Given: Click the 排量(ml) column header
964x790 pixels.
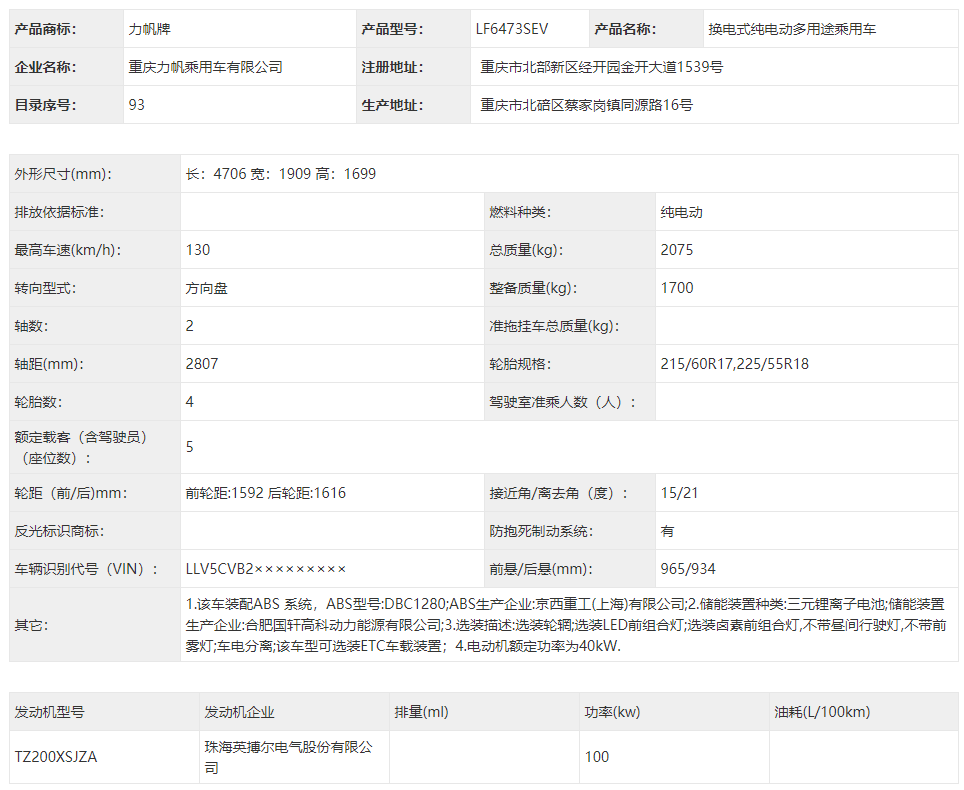Looking at the screenshot, I should (x=422, y=712).
